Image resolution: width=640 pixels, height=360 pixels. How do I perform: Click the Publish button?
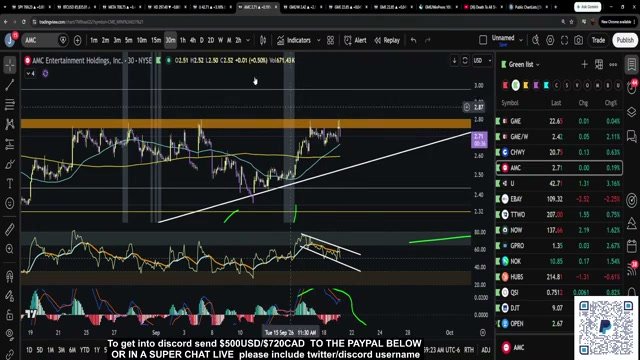625,40
